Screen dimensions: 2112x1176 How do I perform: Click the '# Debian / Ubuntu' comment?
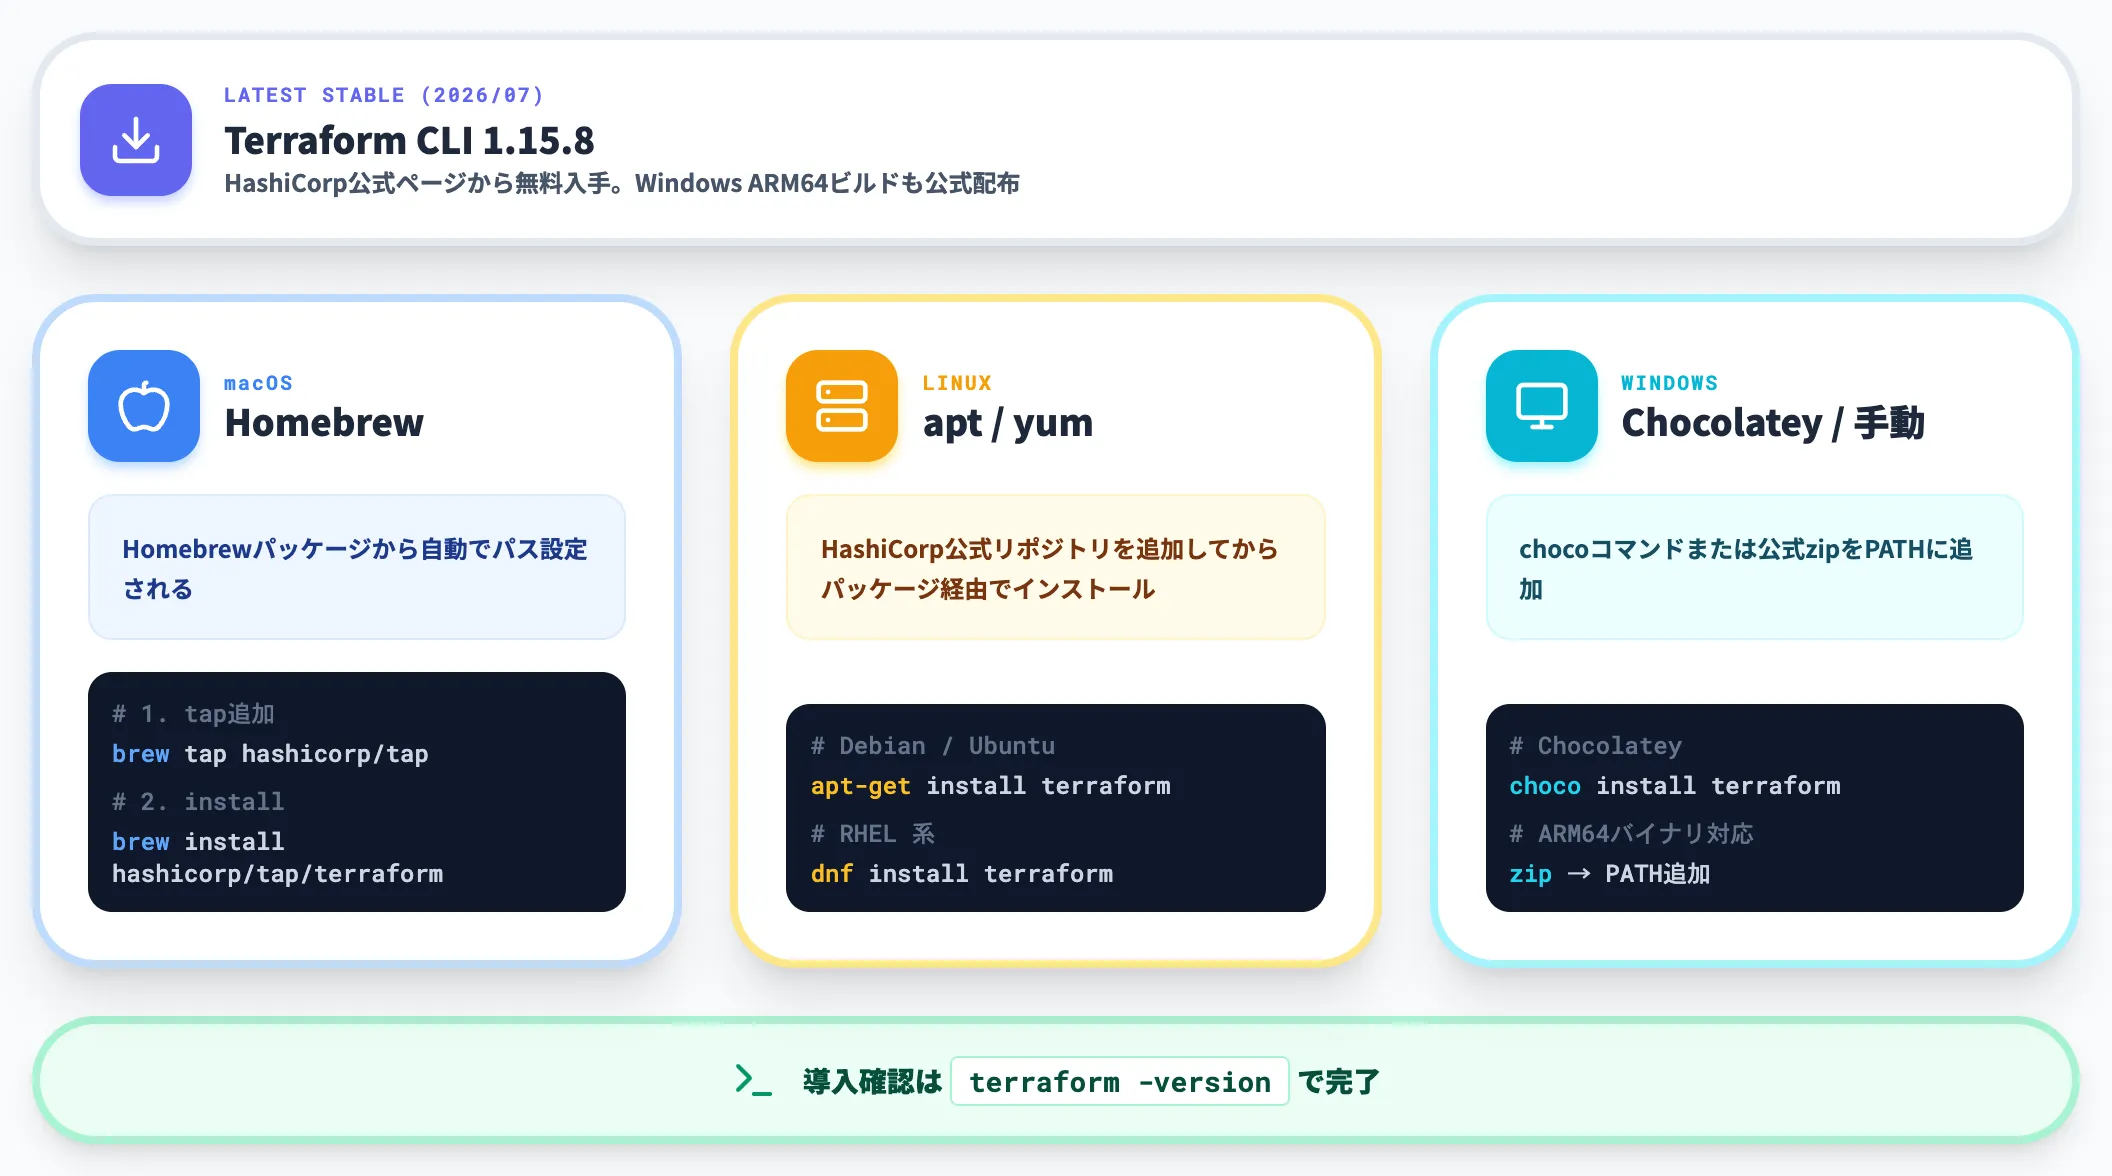click(933, 746)
